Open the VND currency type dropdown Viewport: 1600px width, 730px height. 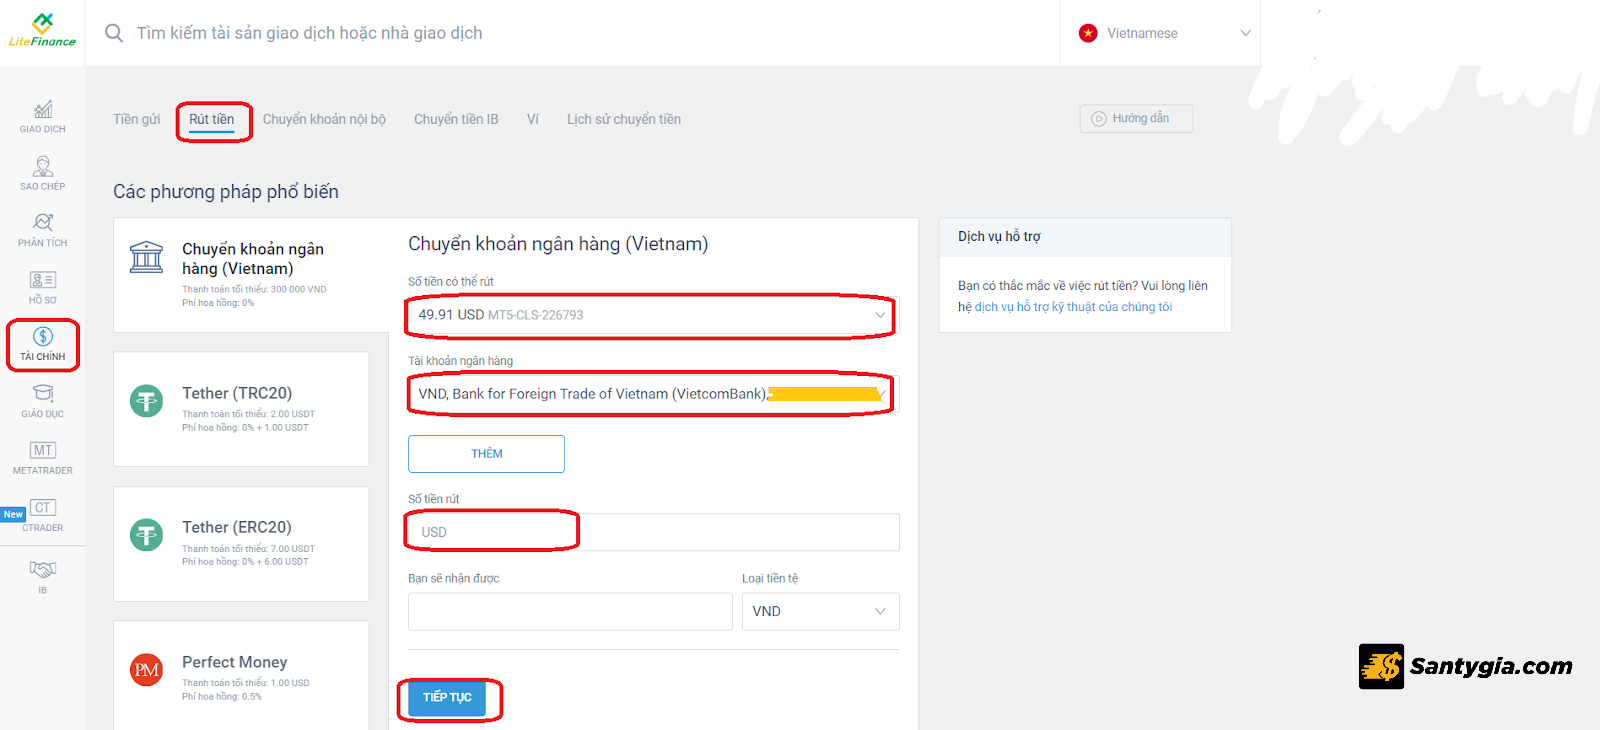coord(820,612)
